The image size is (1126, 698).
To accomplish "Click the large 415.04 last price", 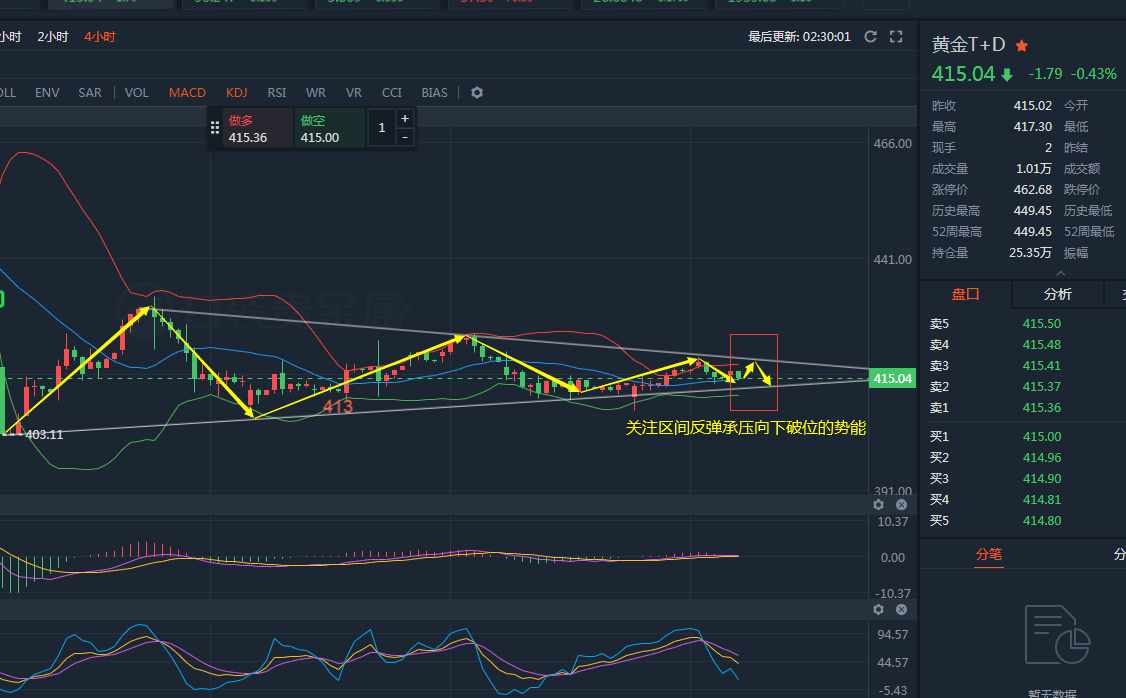I will (963, 74).
